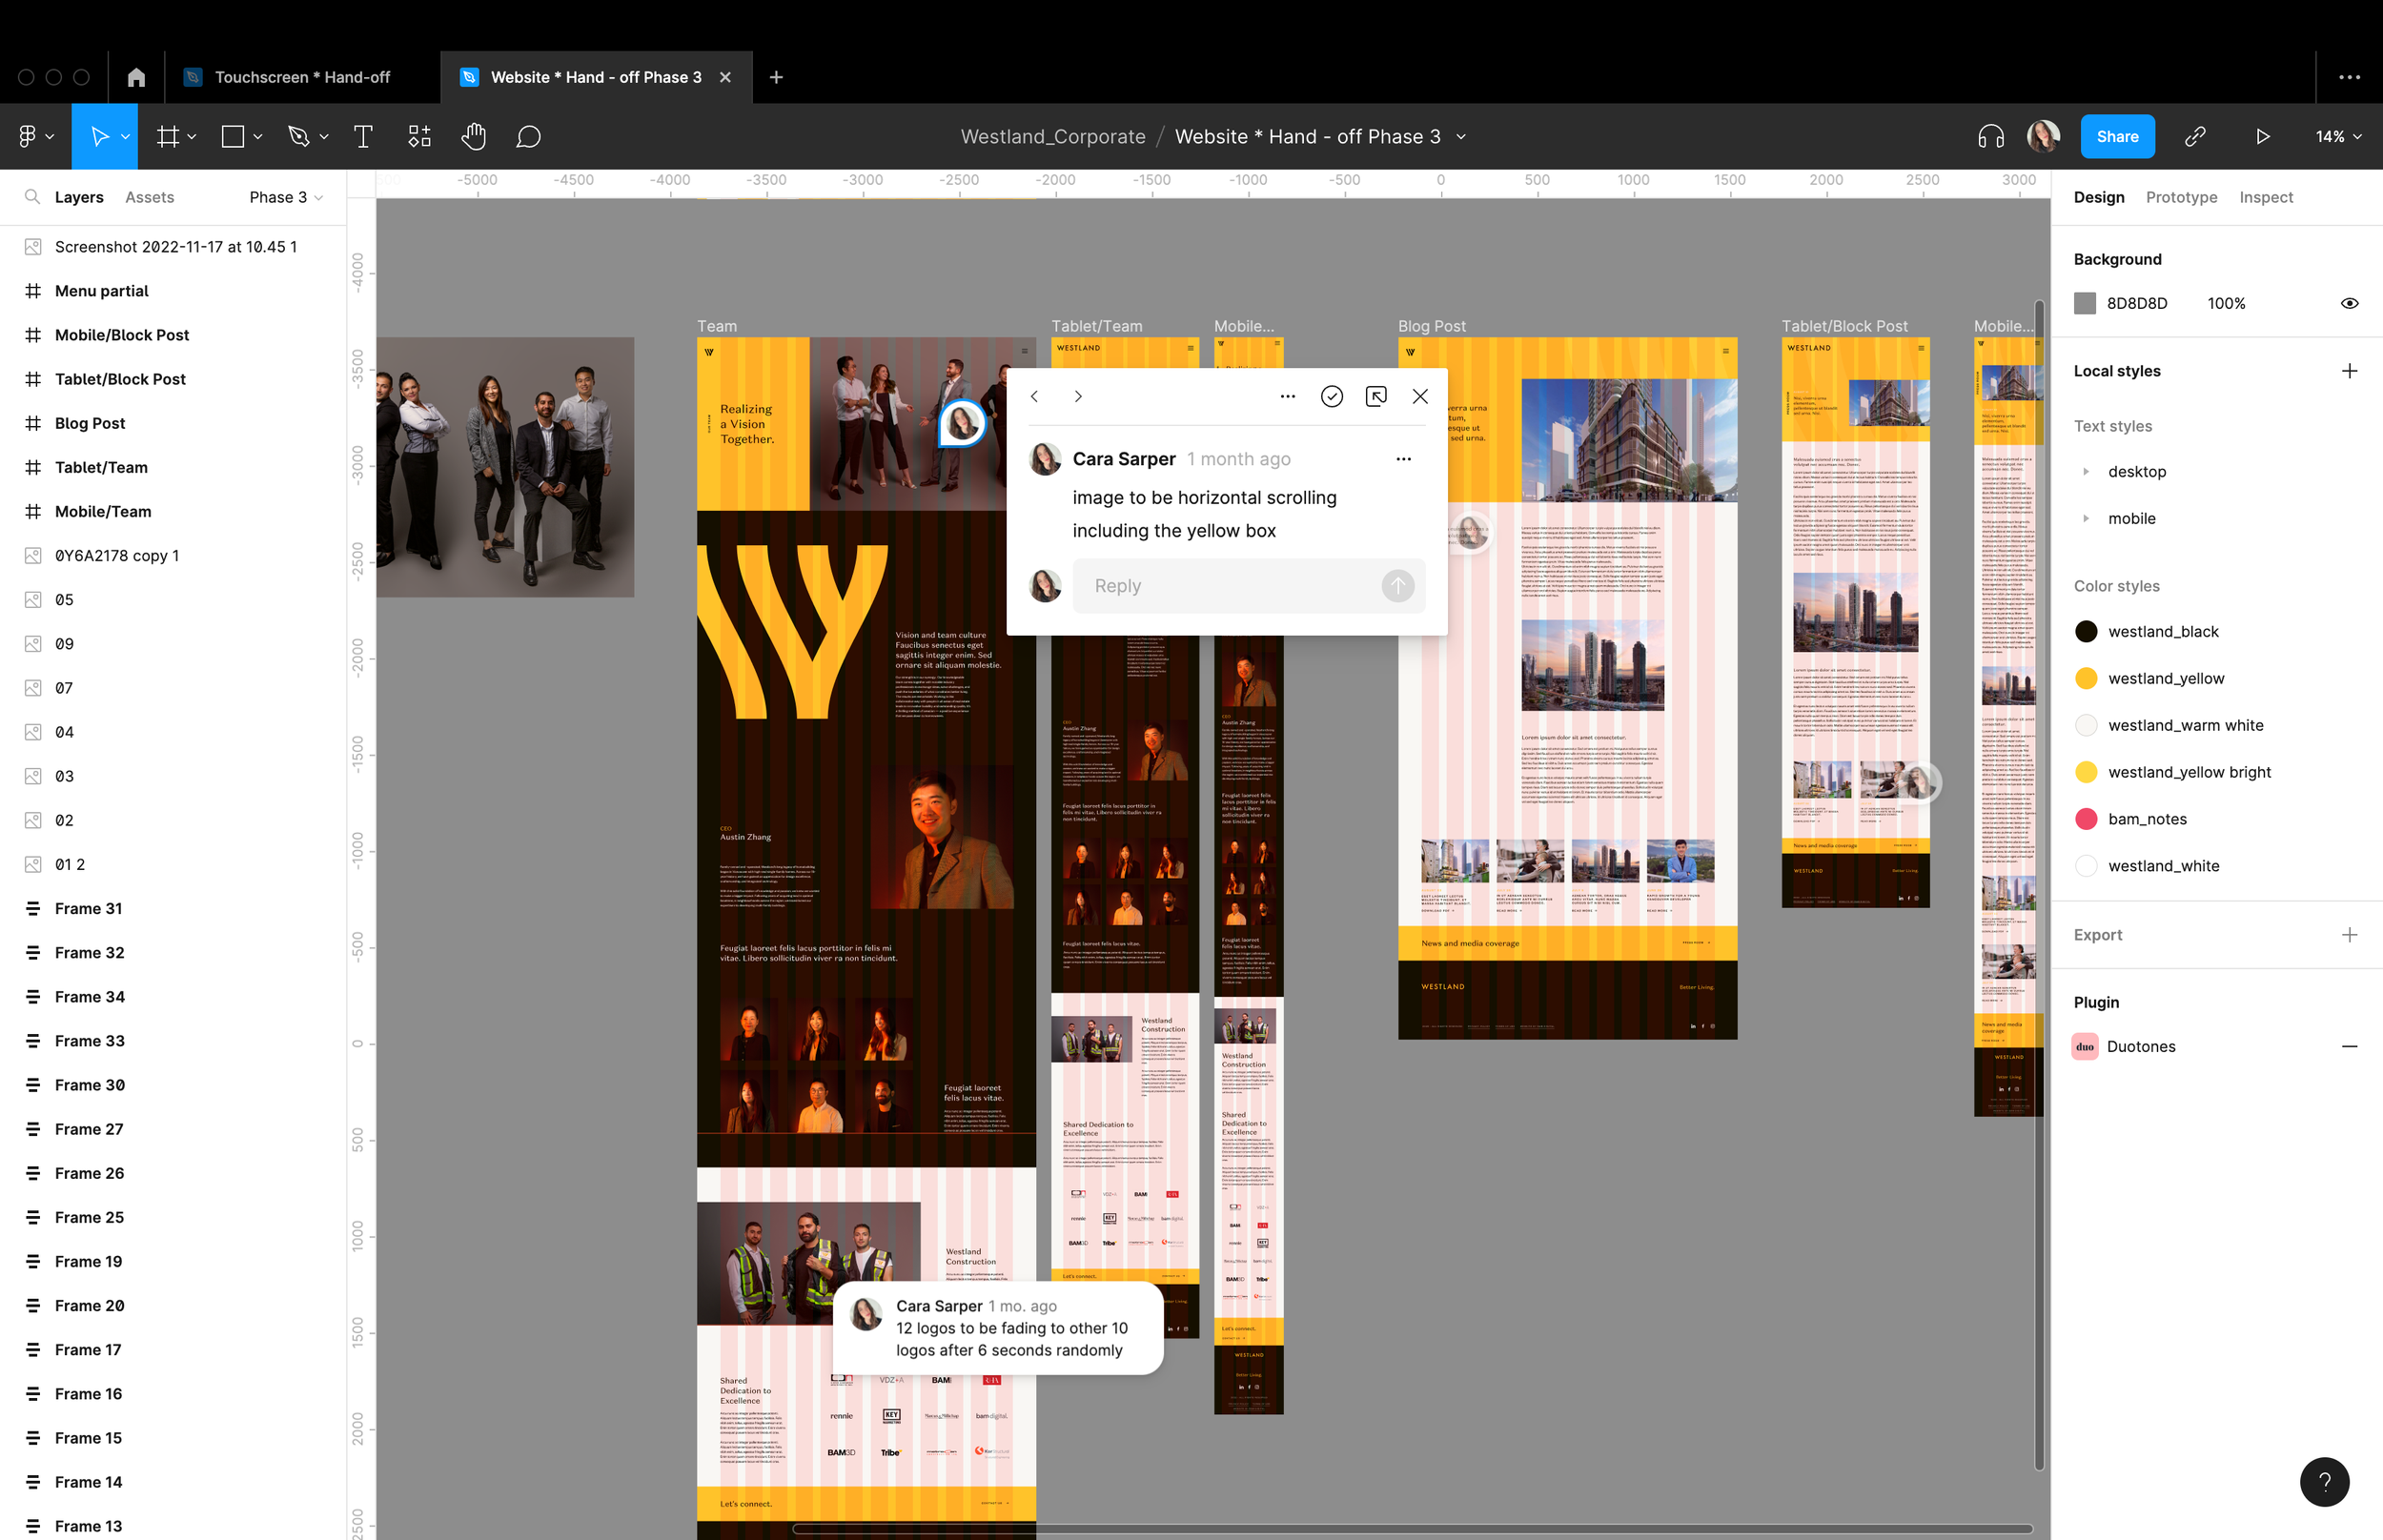Click the Reply comment input field
Image resolution: width=2383 pixels, height=1540 pixels.
coord(1230,586)
